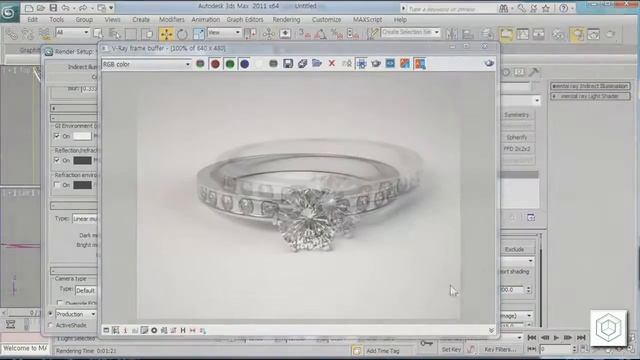This screenshot has height=360, width=640.
Task: Click the Symmetry modifier button
Action: coord(516,115)
